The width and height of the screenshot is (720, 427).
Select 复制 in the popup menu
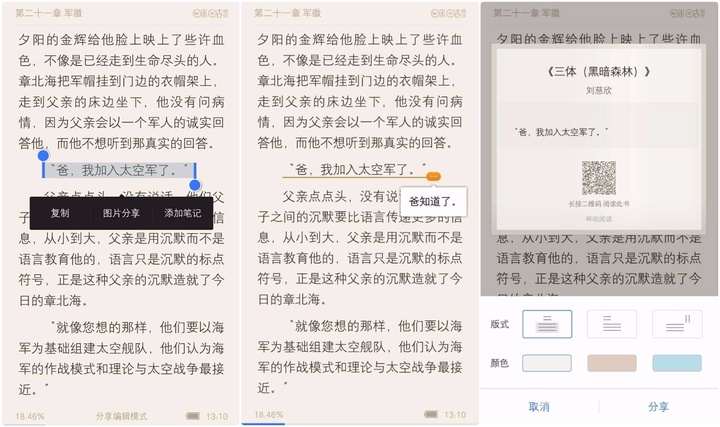60,213
